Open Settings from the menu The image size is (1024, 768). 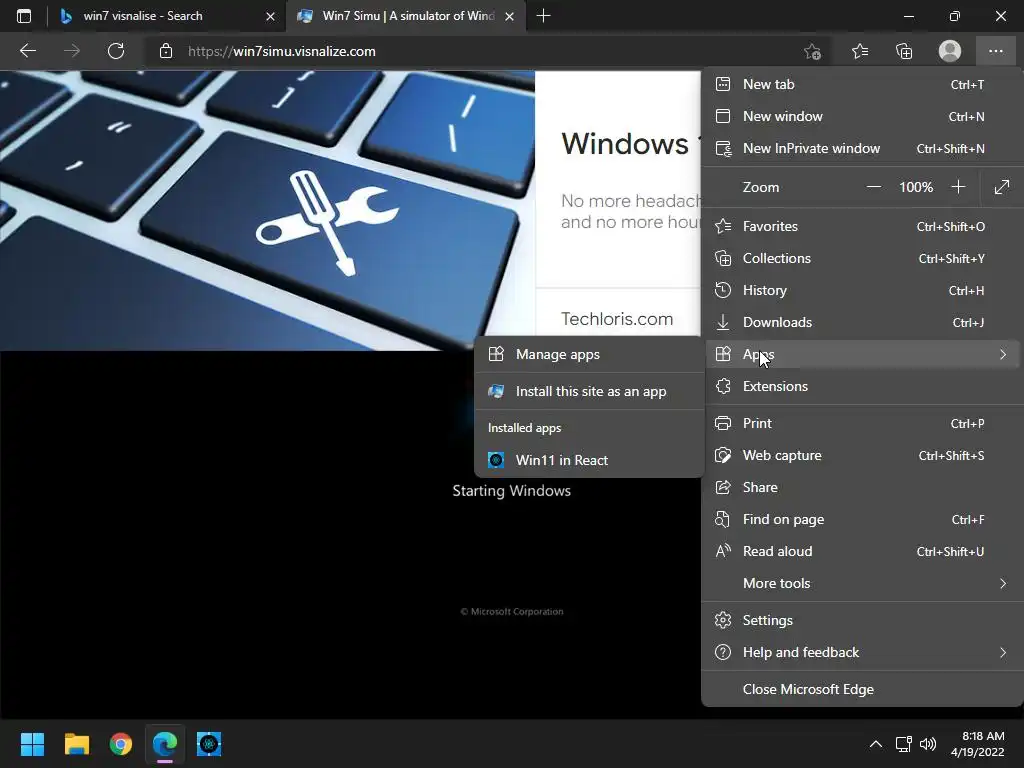pyautogui.click(x=862, y=620)
